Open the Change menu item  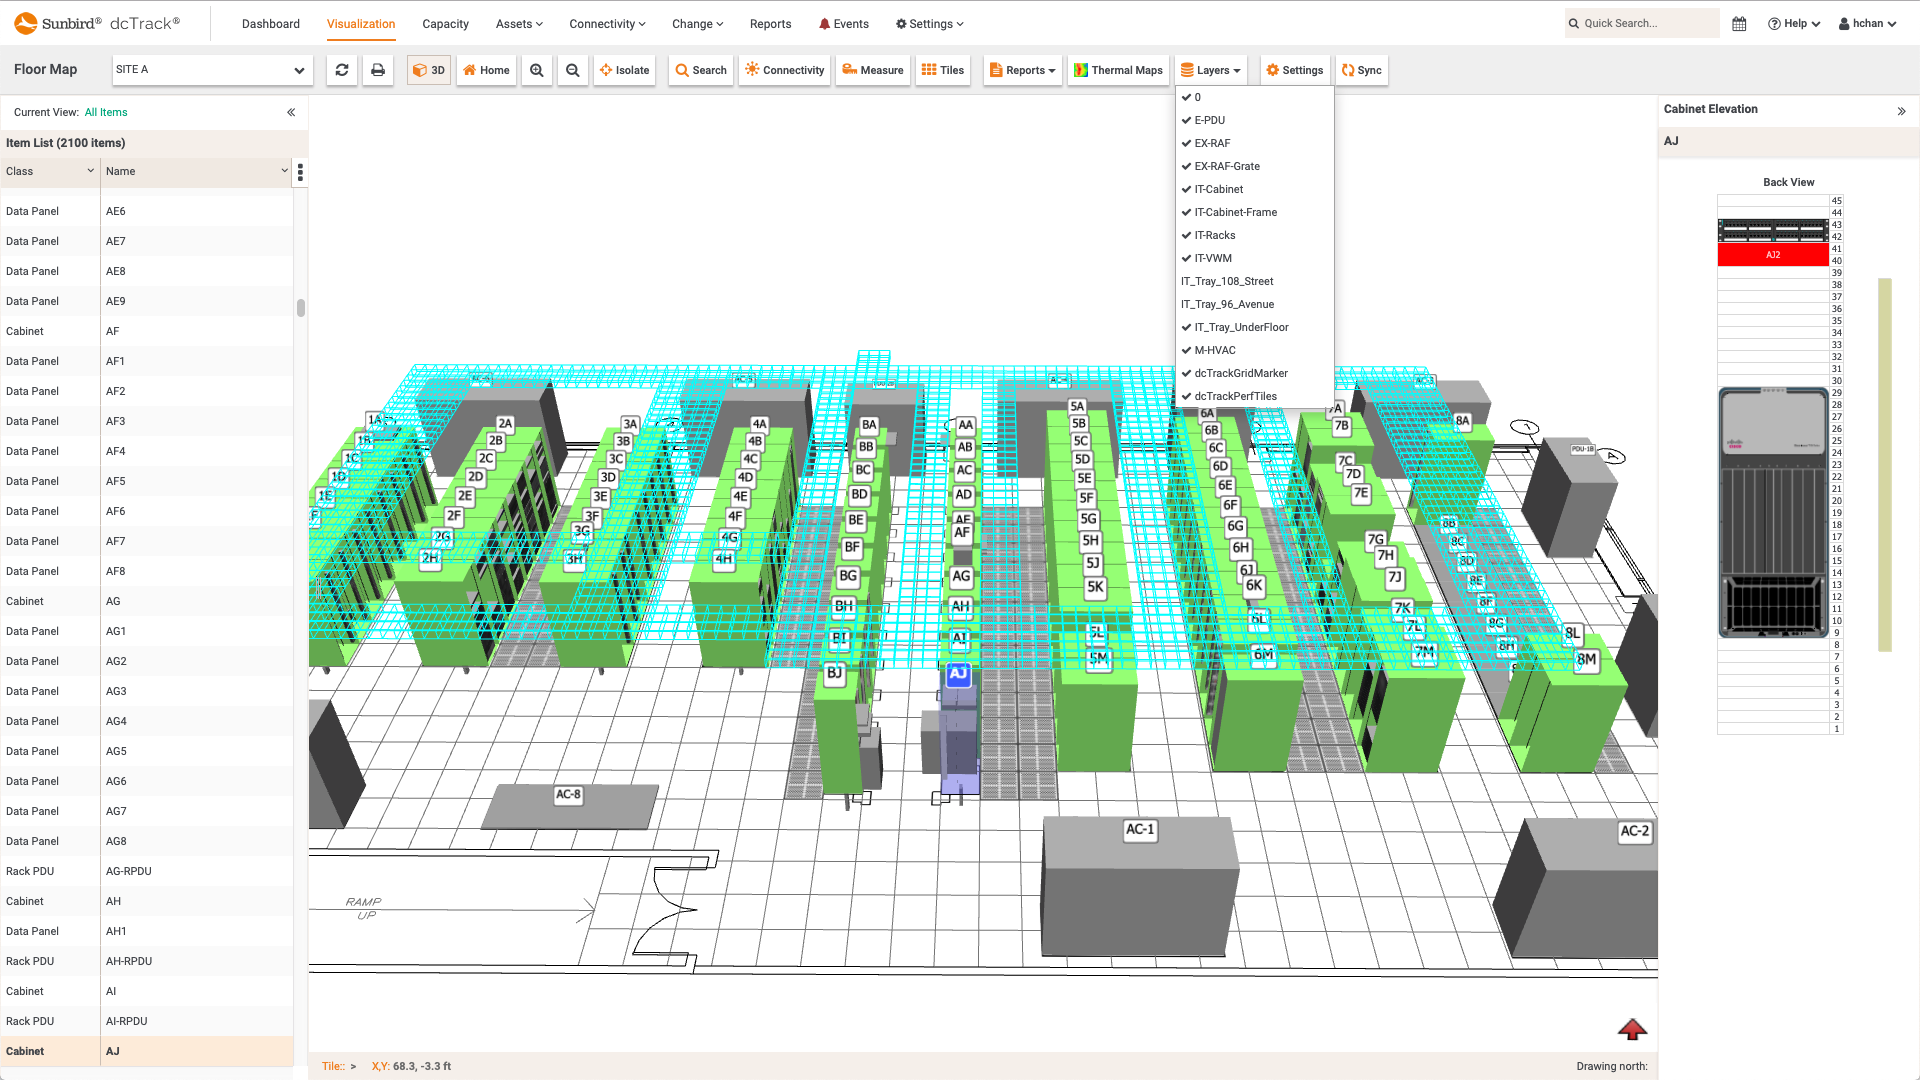[696, 24]
